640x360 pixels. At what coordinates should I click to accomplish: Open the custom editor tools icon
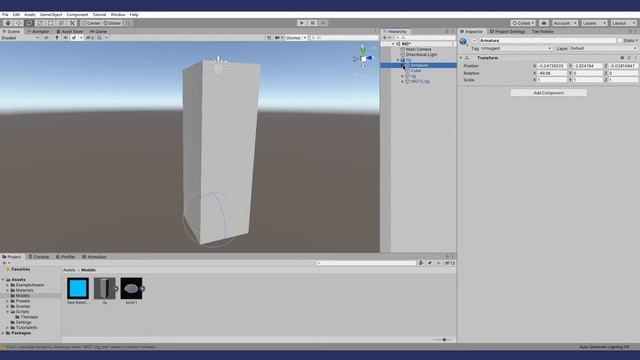(x=72, y=23)
